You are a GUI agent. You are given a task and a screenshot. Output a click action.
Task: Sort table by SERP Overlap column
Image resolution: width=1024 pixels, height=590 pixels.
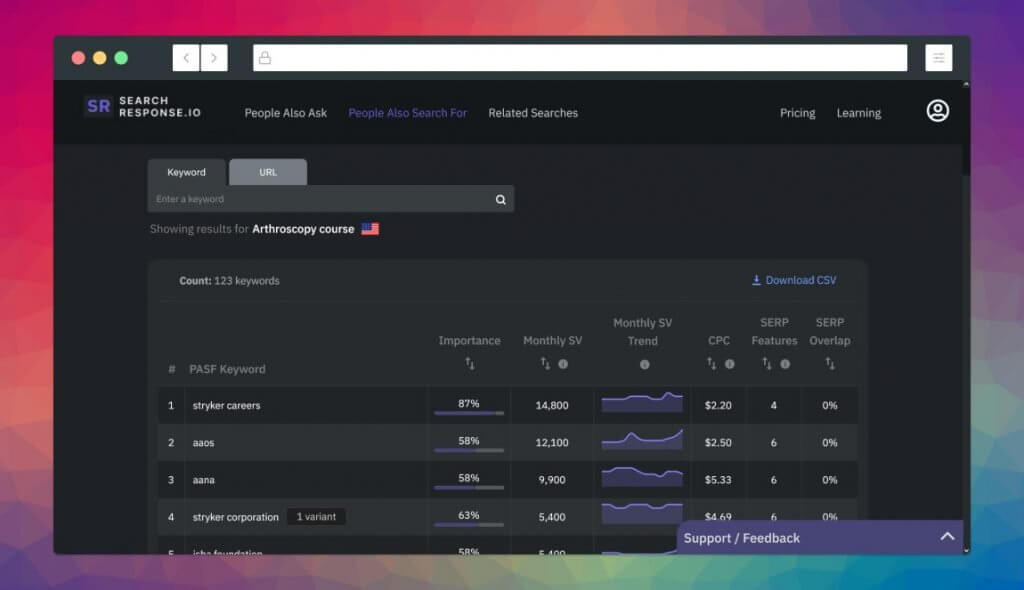tap(830, 363)
